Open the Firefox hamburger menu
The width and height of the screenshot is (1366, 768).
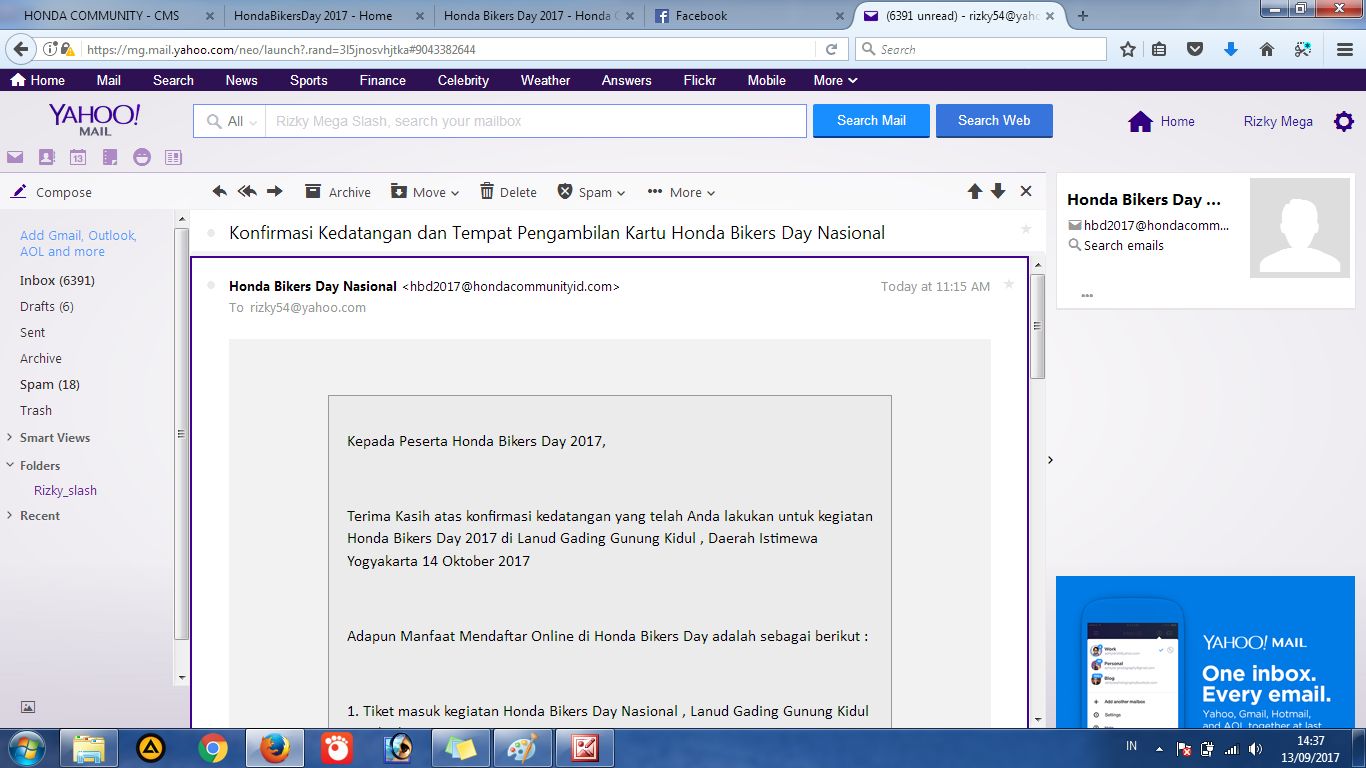pos(1345,49)
